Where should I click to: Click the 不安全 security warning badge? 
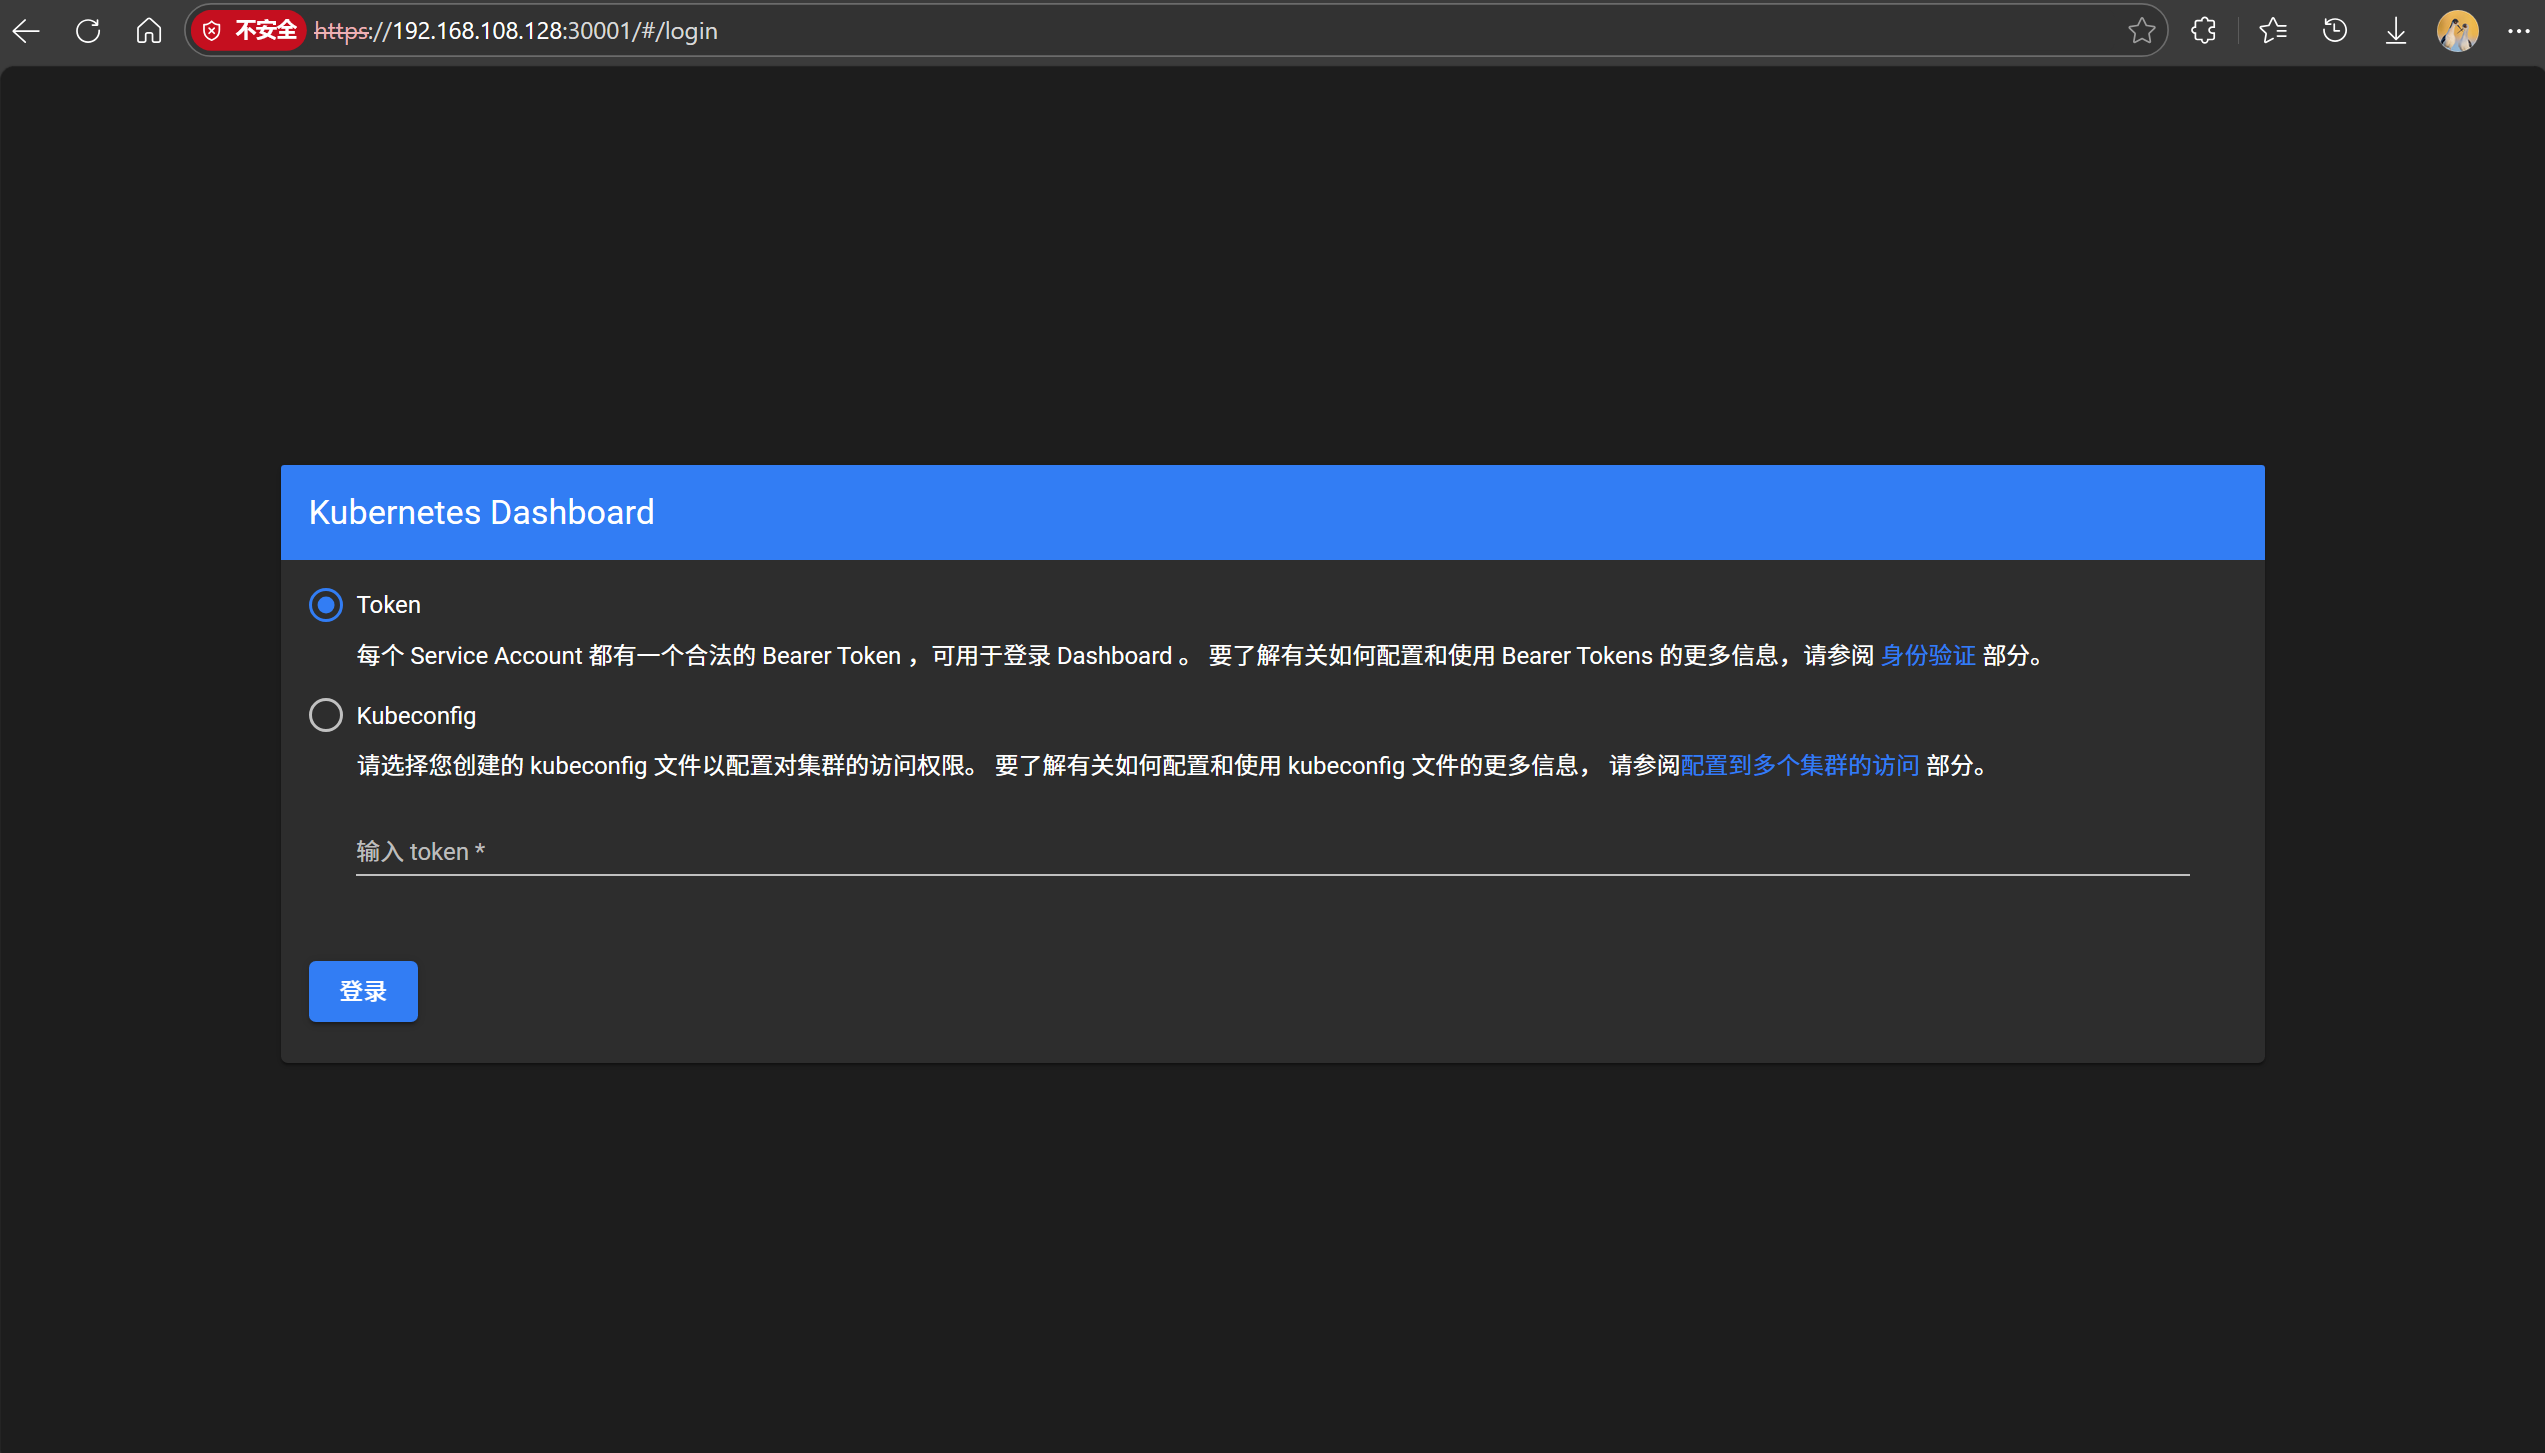click(x=250, y=31)
